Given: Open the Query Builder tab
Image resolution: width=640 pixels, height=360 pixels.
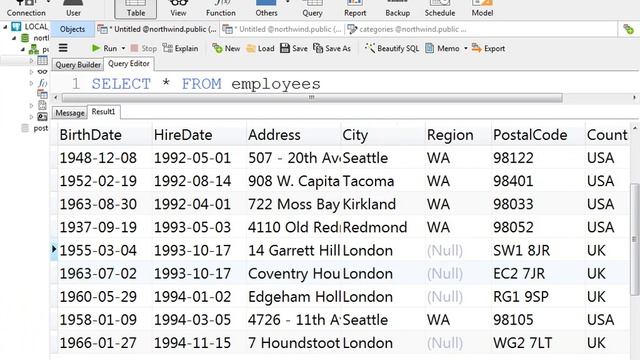Looking at the screenshot, I should [x=78, y=65].
